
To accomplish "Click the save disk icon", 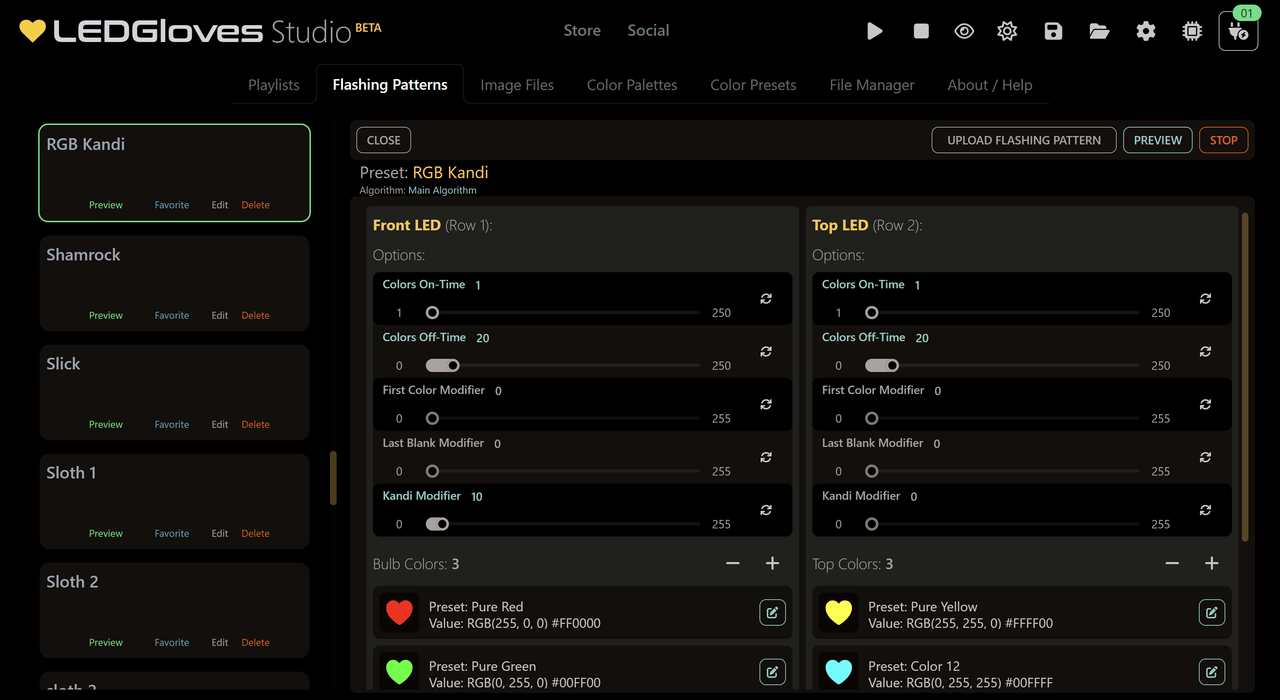I will (x=1053, y=31).
